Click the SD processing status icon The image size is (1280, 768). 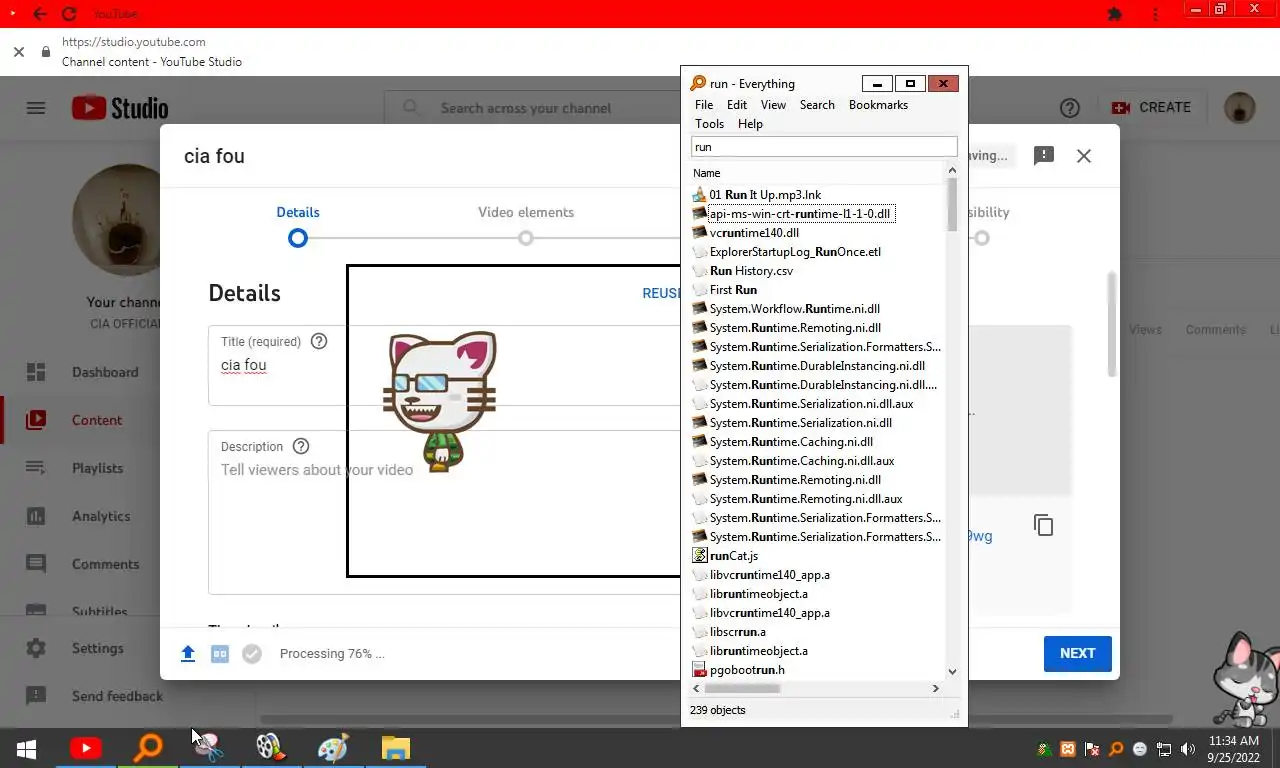click(220, 654)
